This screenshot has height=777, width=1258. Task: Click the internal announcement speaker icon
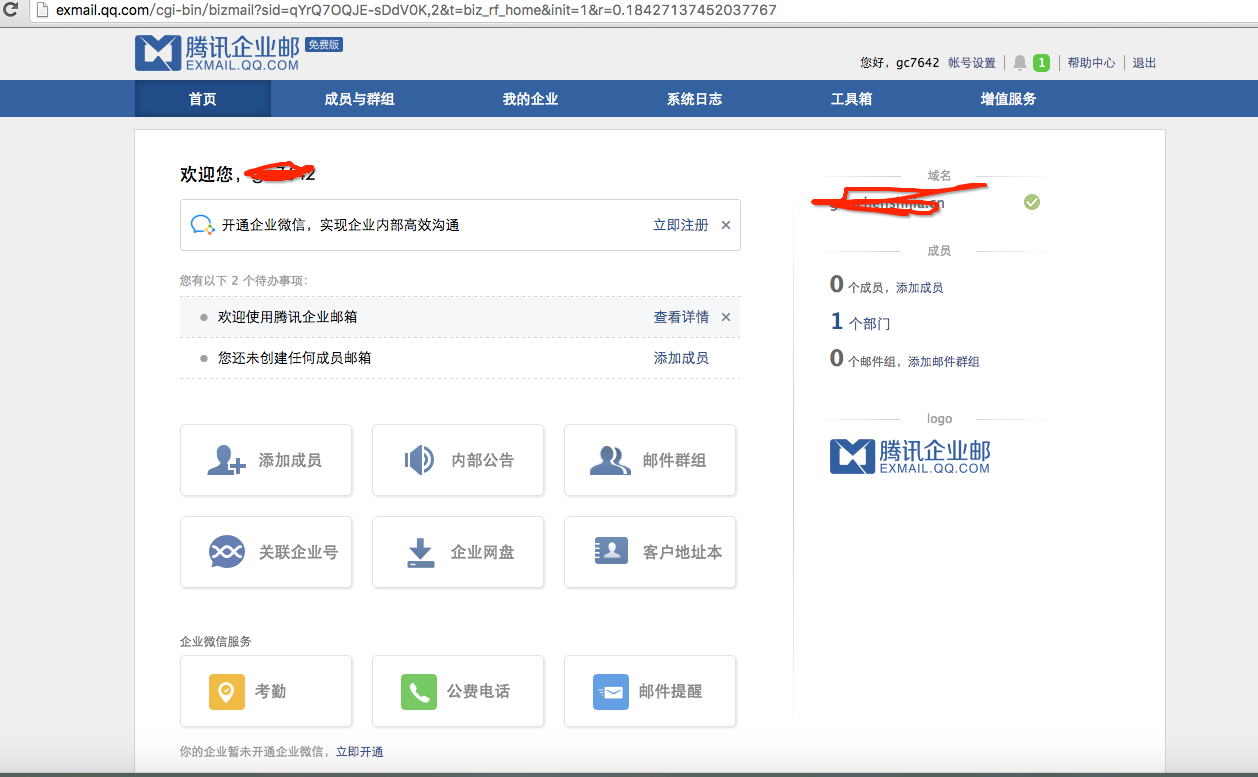click(x=418, y=460)
